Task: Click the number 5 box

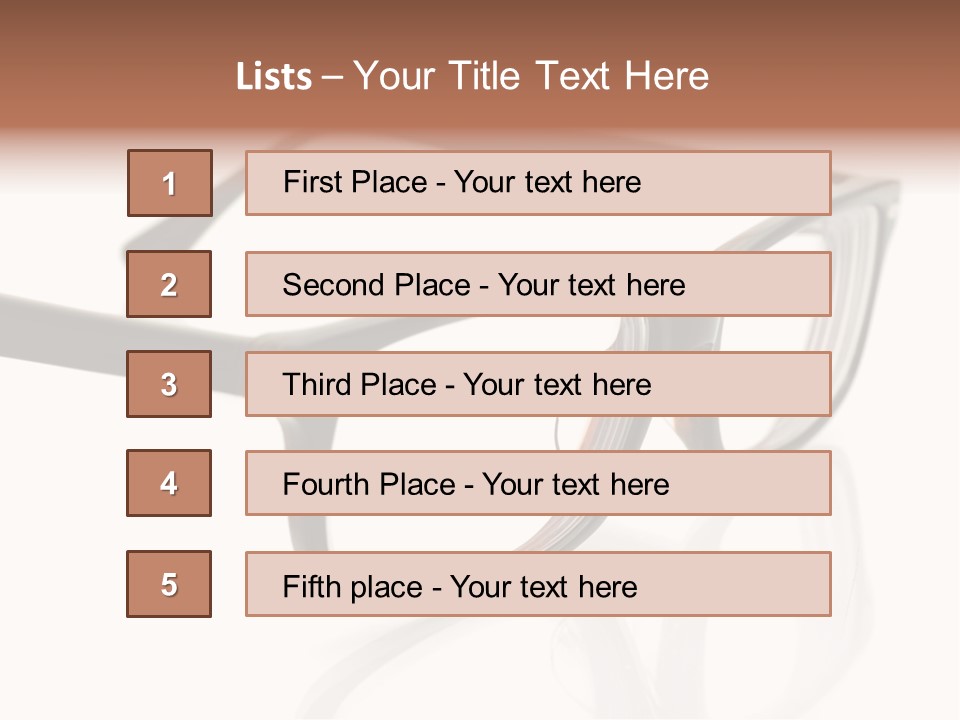Action: (x=169, y=584)
